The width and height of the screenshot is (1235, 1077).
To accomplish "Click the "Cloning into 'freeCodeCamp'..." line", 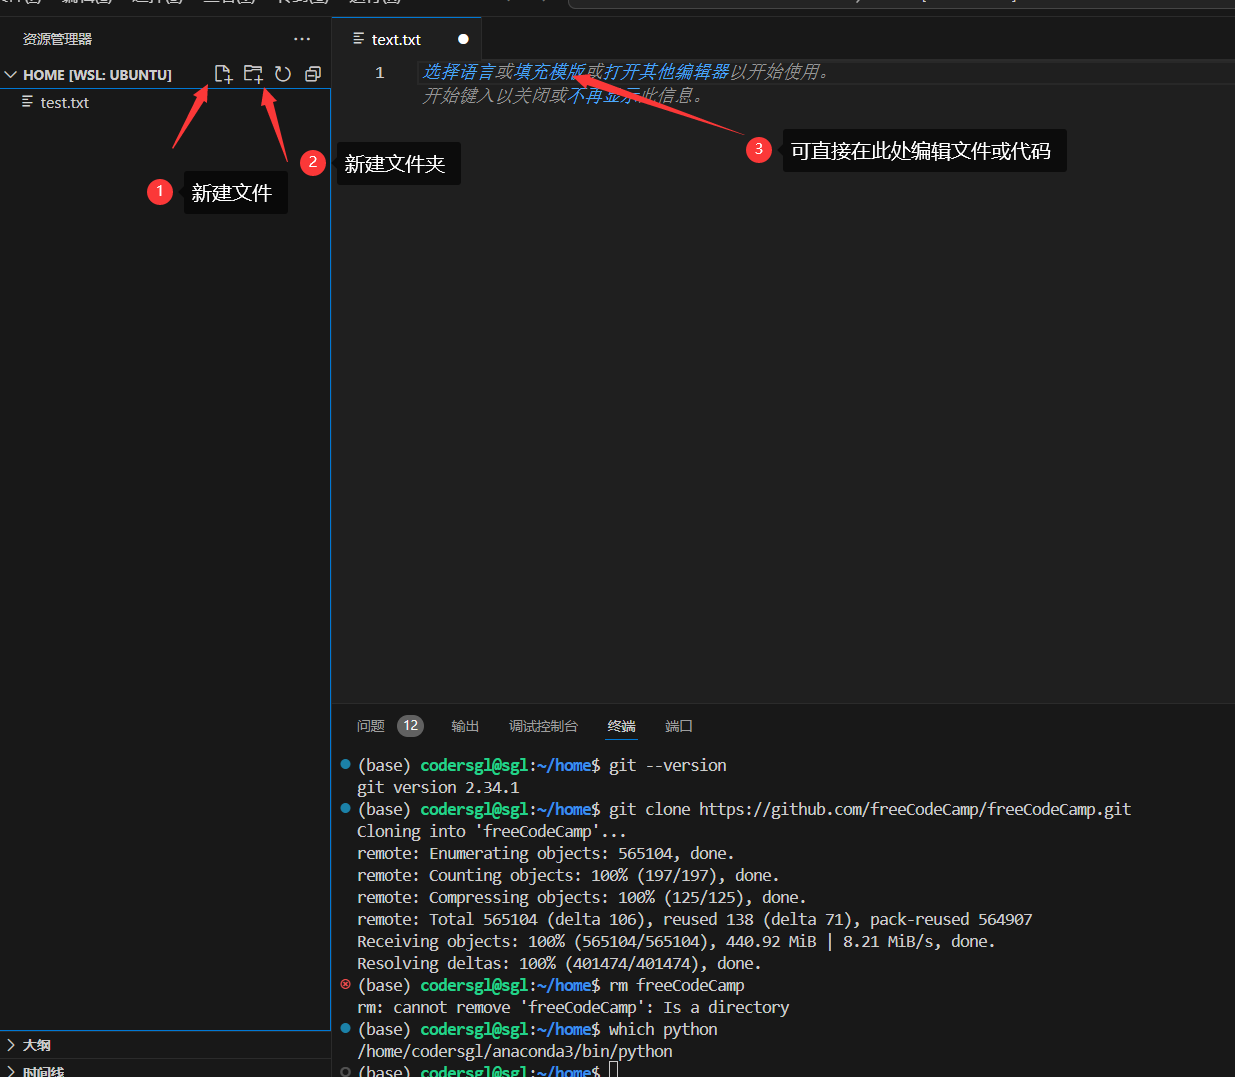I will point(491,831).
